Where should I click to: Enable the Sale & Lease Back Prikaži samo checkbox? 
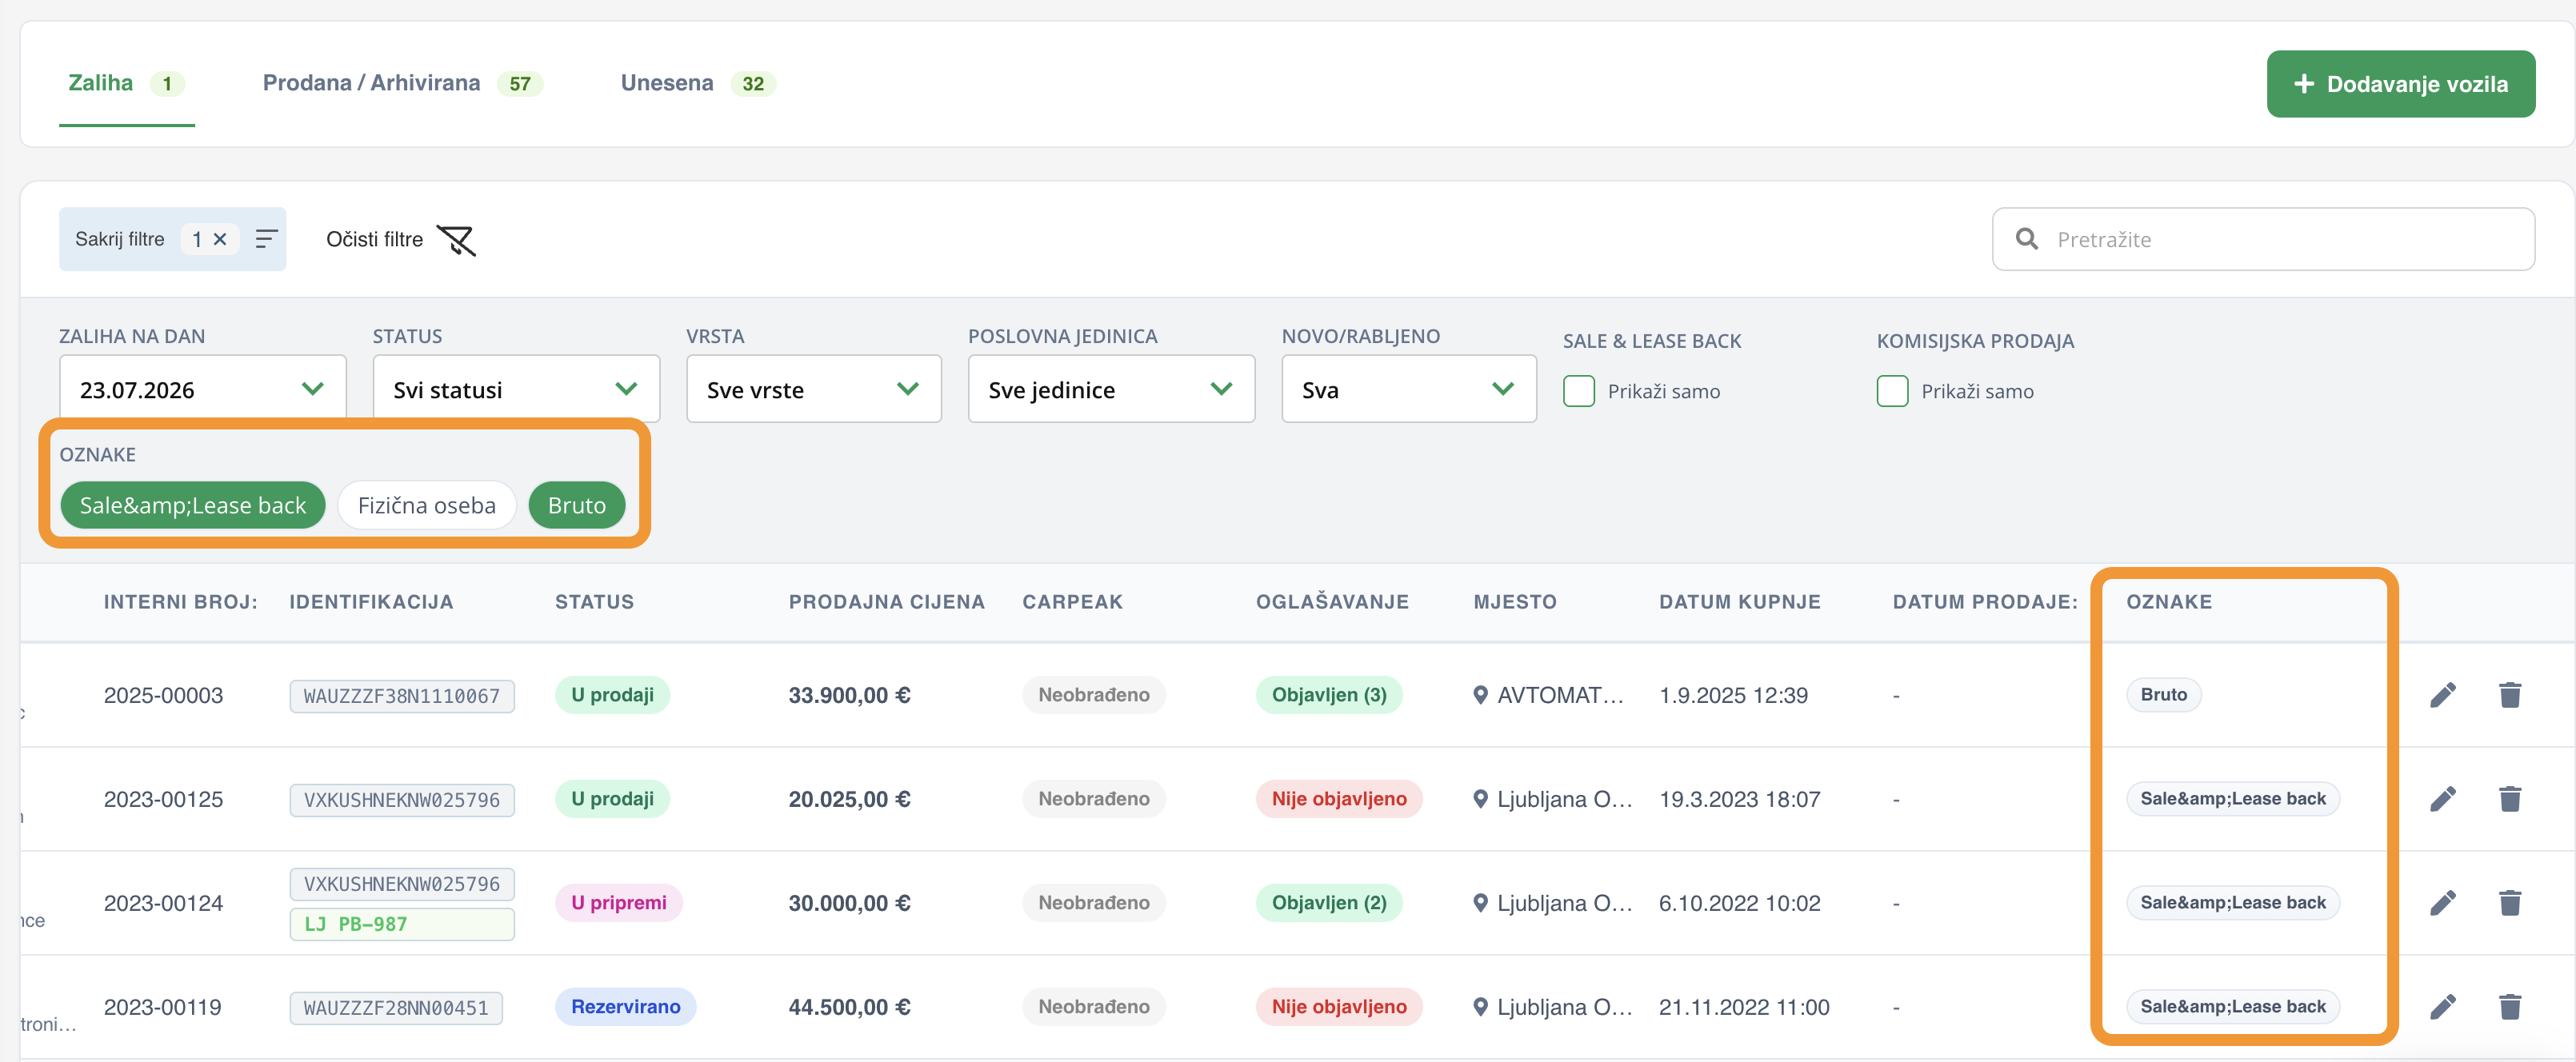coord(1578,391)
